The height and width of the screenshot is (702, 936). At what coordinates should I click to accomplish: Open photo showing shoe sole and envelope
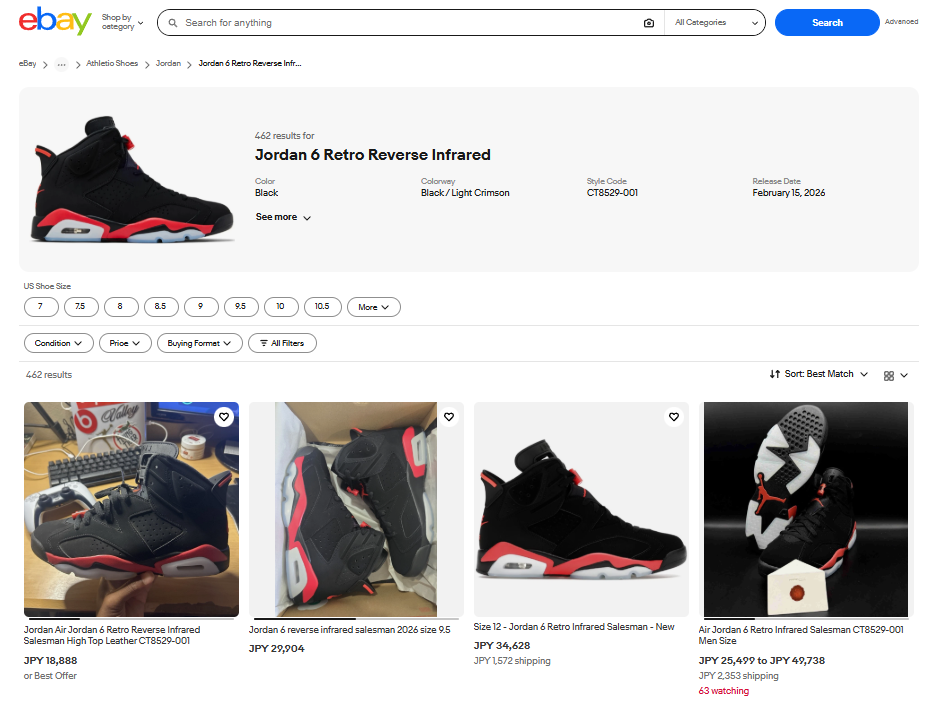(x=806, y=509)
